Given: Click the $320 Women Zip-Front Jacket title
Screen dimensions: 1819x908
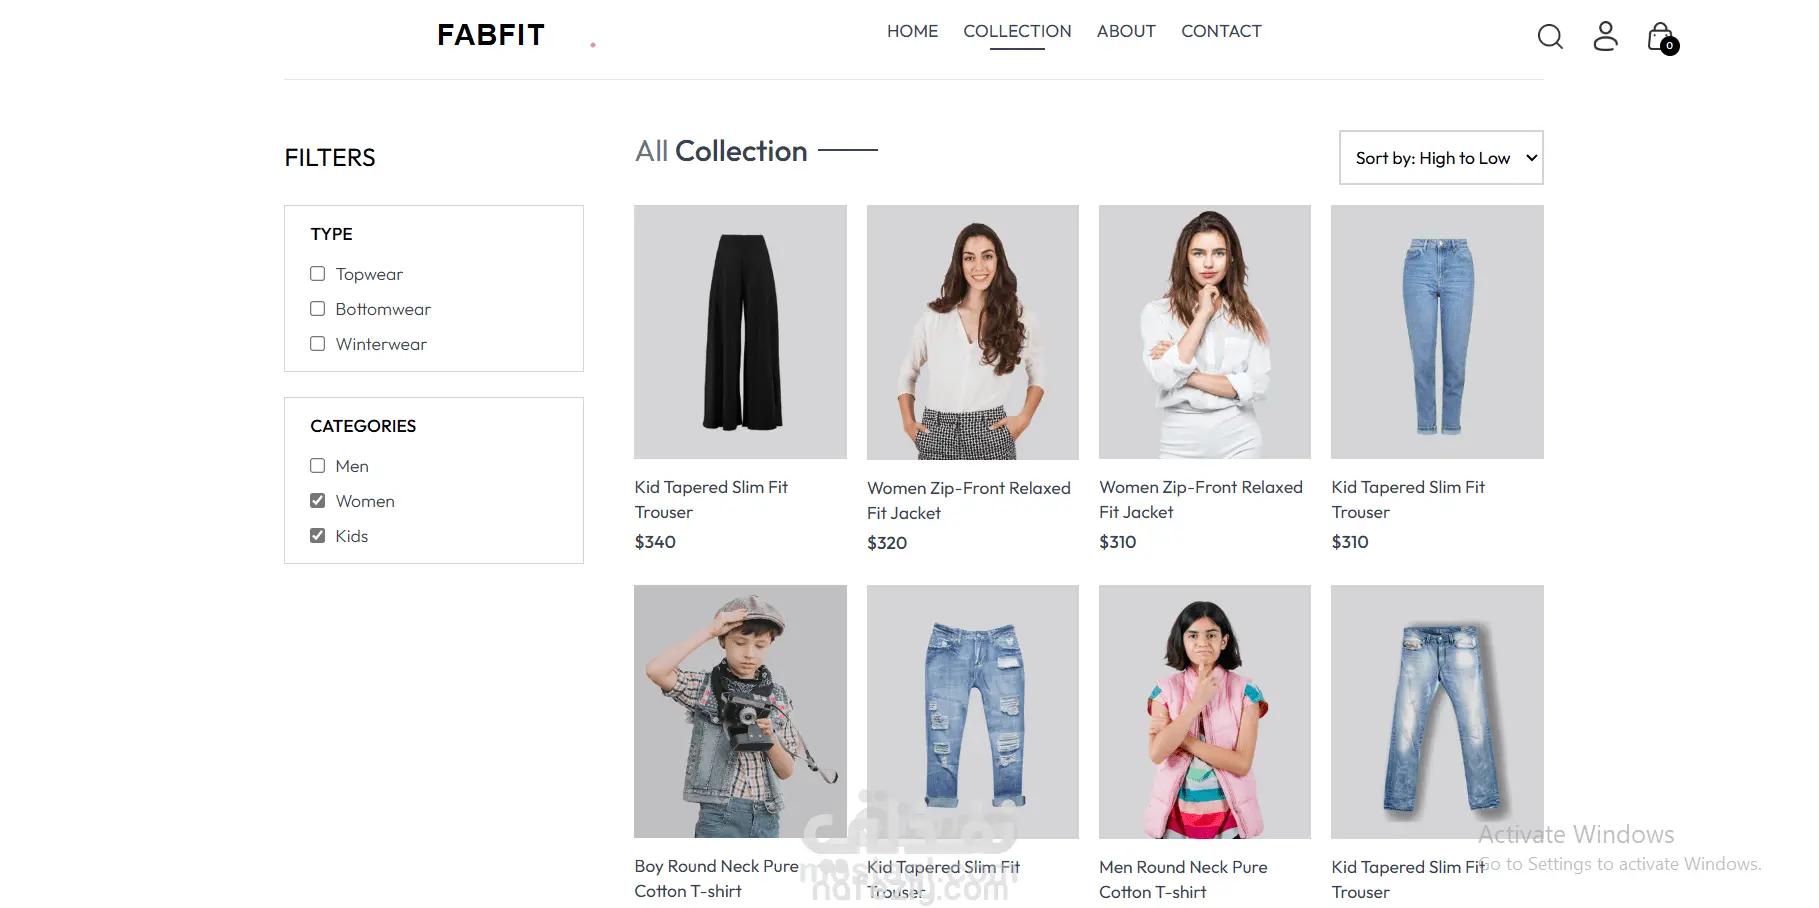Looking at the screenshot, I should (x=969, y=500).
